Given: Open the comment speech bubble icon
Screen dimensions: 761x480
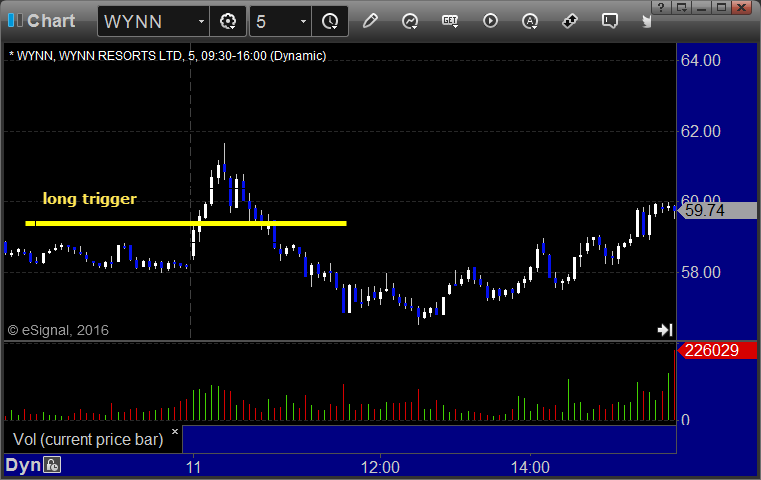Looking at the screenshot, I should (x=610, y=21).
